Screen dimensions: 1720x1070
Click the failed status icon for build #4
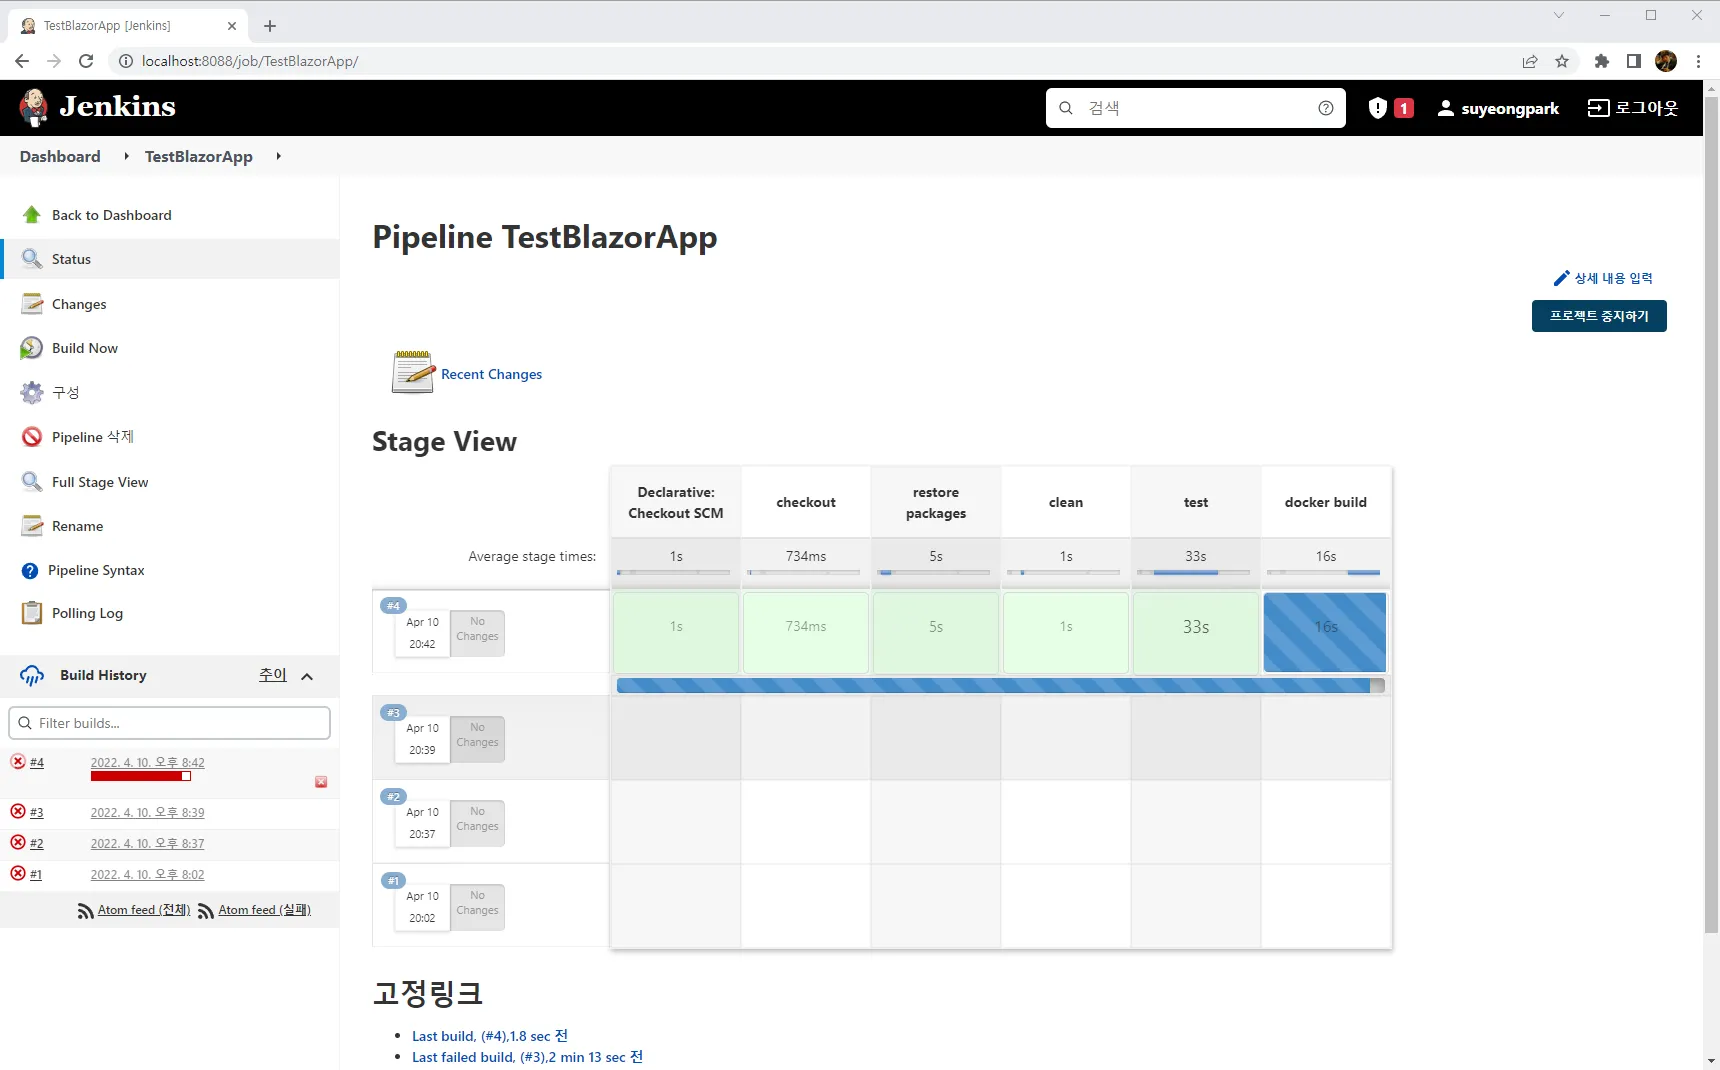[18, 762]
